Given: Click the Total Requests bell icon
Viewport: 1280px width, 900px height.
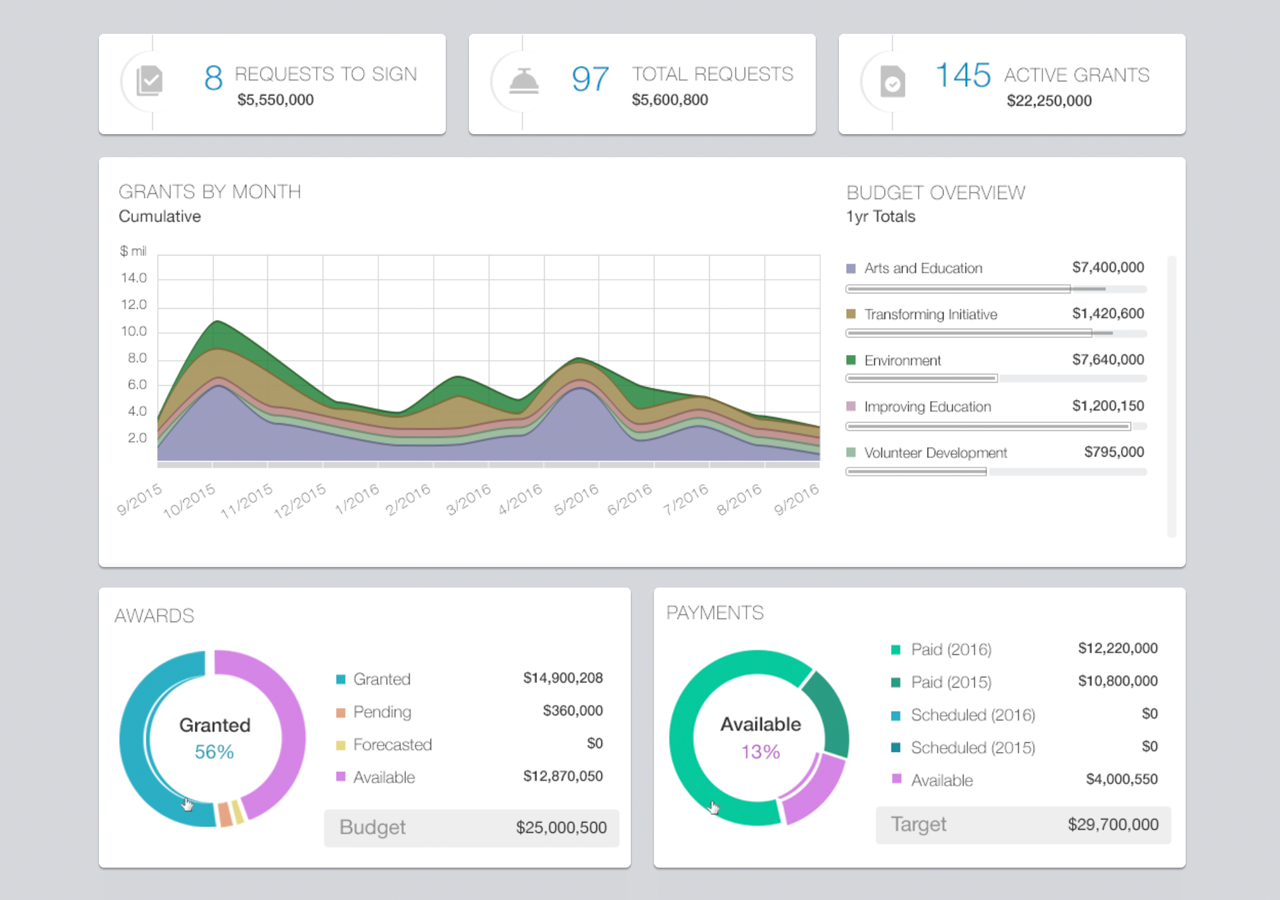Looking at the screenshot, I should 523,81.
